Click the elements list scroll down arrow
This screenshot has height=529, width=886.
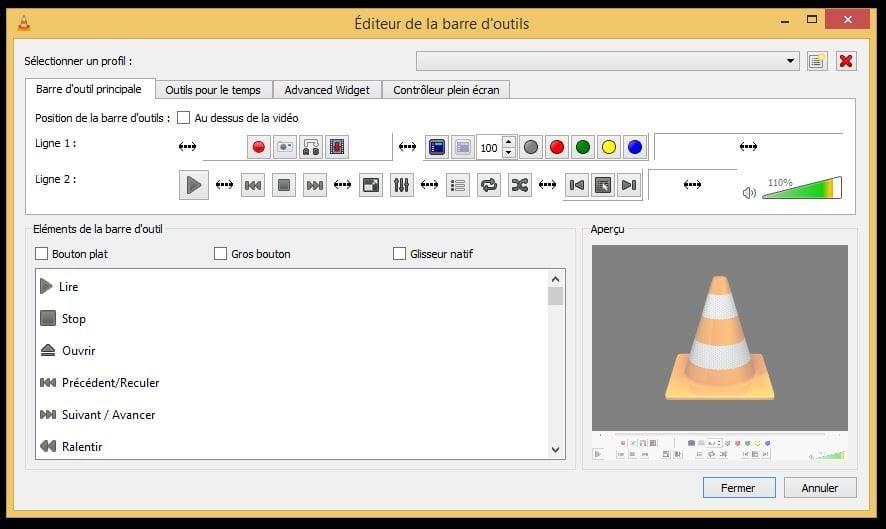[555, 450]
